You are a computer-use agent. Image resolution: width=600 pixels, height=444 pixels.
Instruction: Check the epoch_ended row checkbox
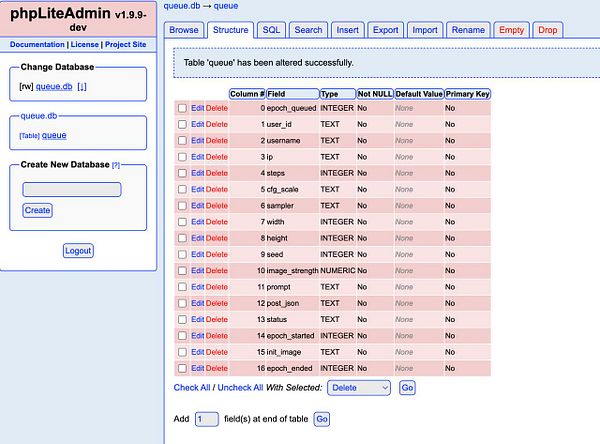point(182,368)
